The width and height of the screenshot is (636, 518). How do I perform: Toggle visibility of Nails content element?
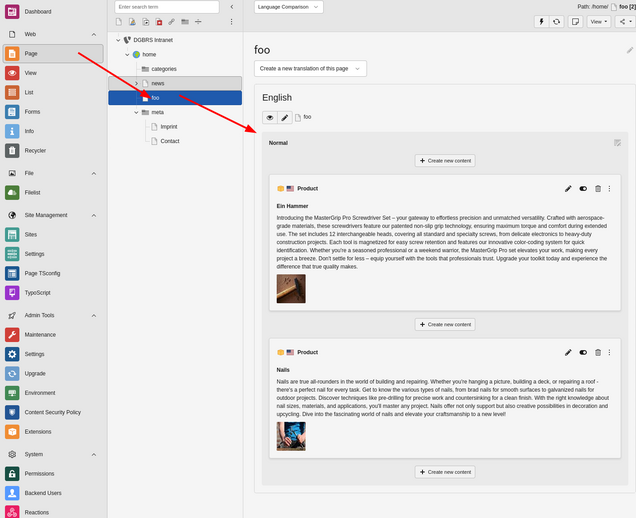[x=583, y=352]
